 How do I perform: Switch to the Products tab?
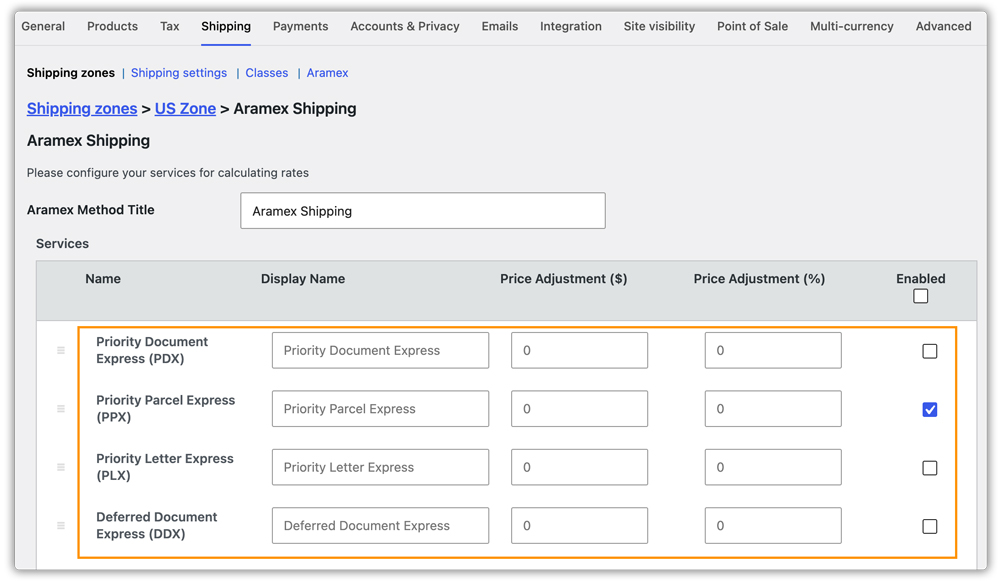[112, 26]
